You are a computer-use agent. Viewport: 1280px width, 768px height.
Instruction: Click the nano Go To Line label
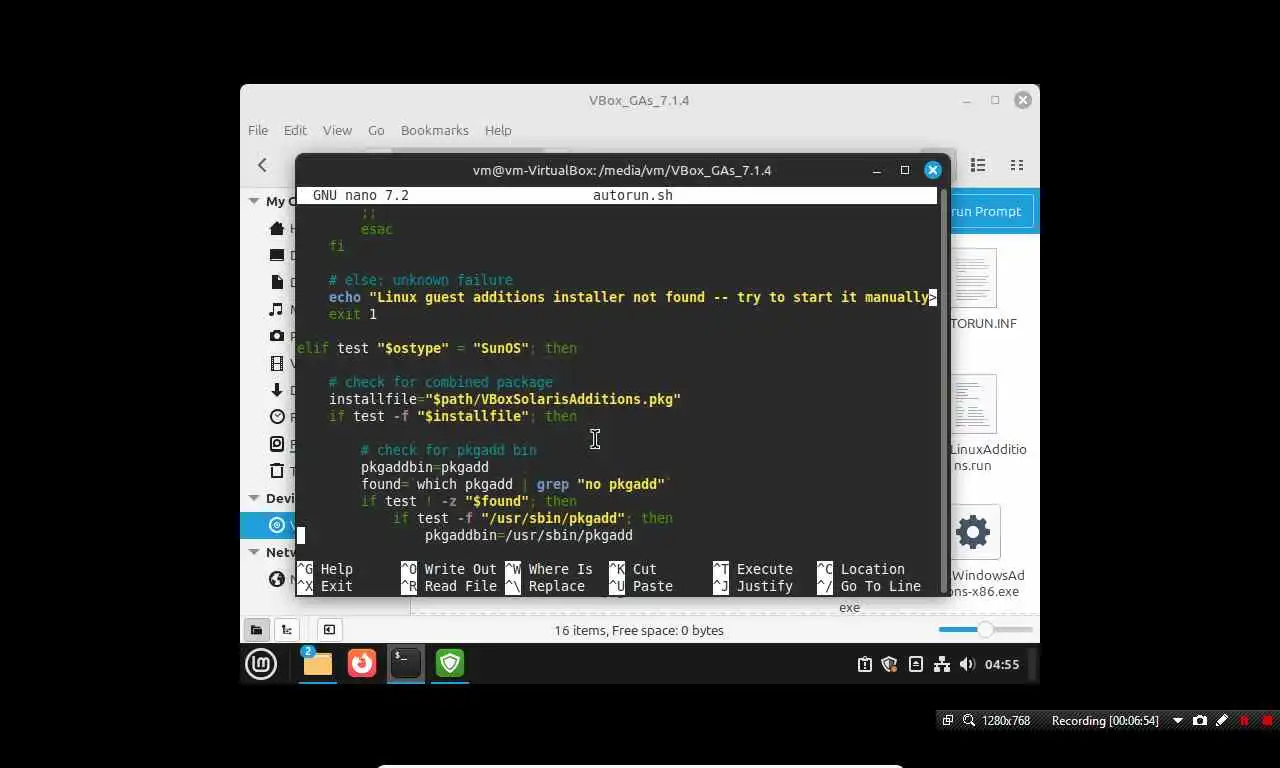881,586
